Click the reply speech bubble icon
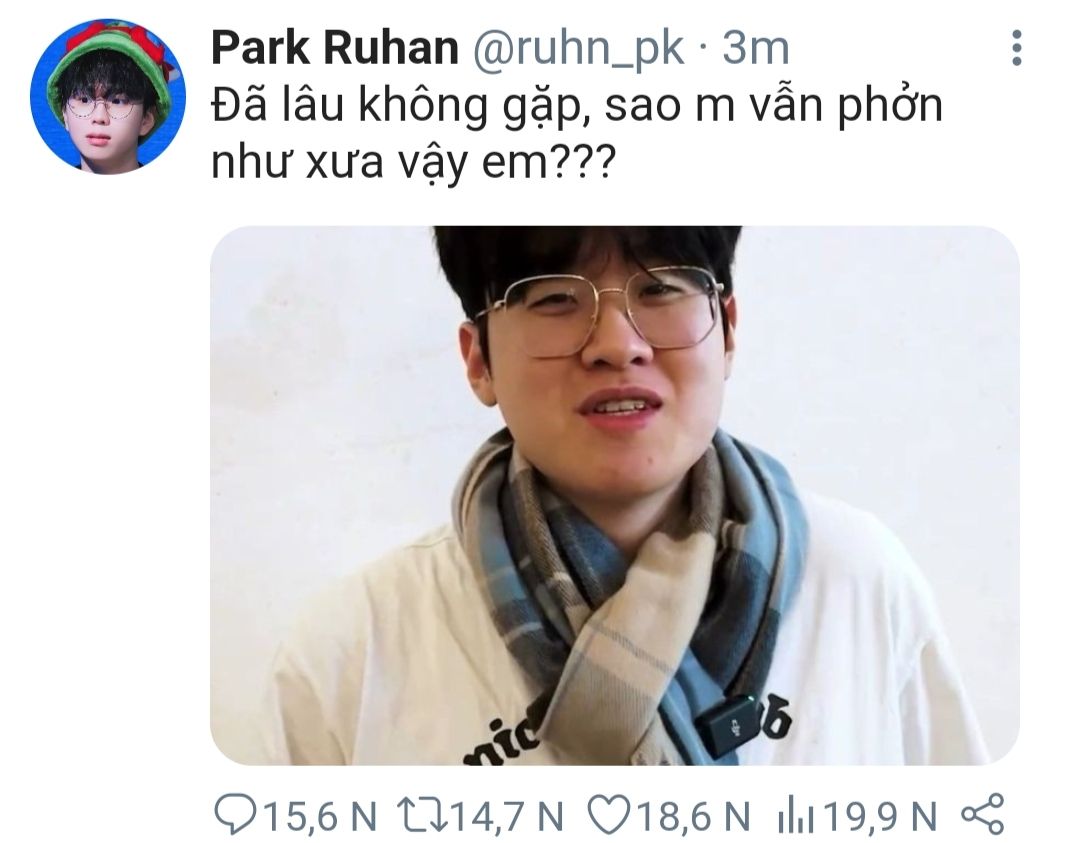 (x=235, y=815)
